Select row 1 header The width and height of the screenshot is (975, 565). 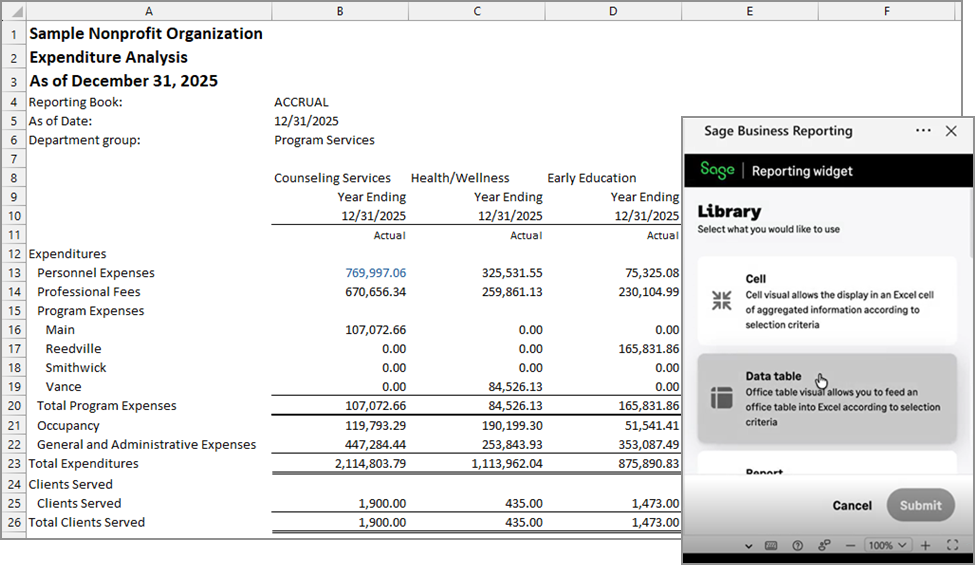(14, 34)
